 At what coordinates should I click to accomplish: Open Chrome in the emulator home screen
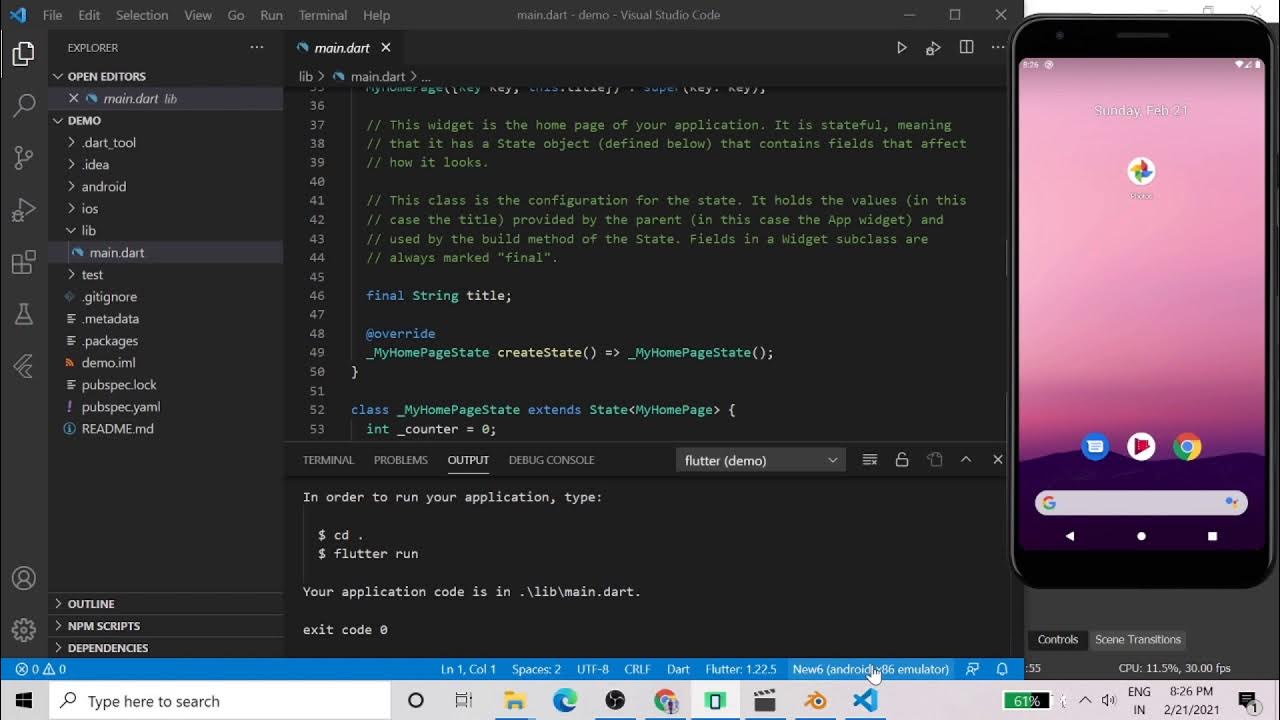(x=1187, y=447)
